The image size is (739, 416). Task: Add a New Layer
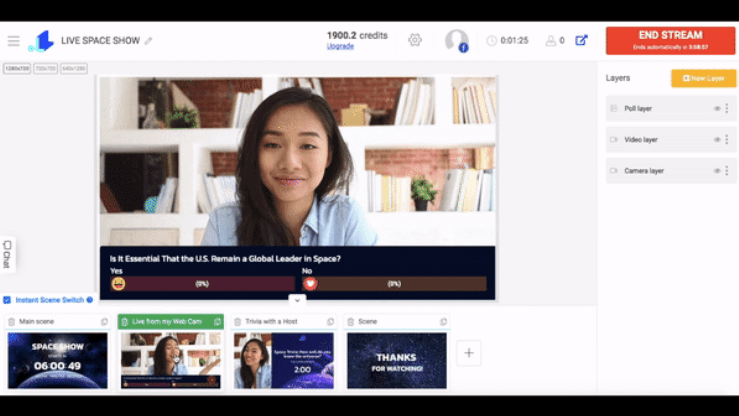click(704, 78)
